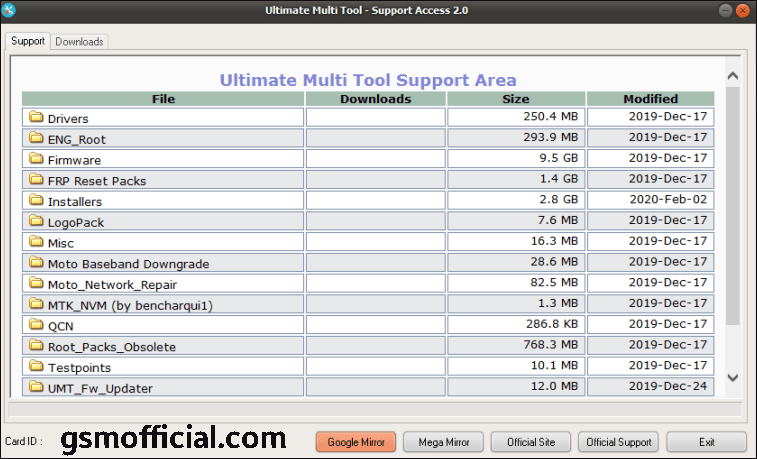Click the Size column header
Image resolution: width=757 pixels, height=459 pixels.
coord(516,99)
